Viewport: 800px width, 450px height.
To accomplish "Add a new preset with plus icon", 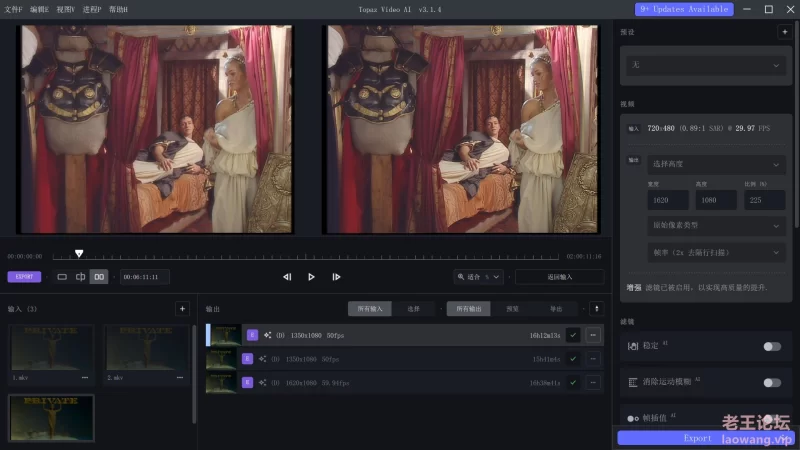I will (x=784, y=32).
